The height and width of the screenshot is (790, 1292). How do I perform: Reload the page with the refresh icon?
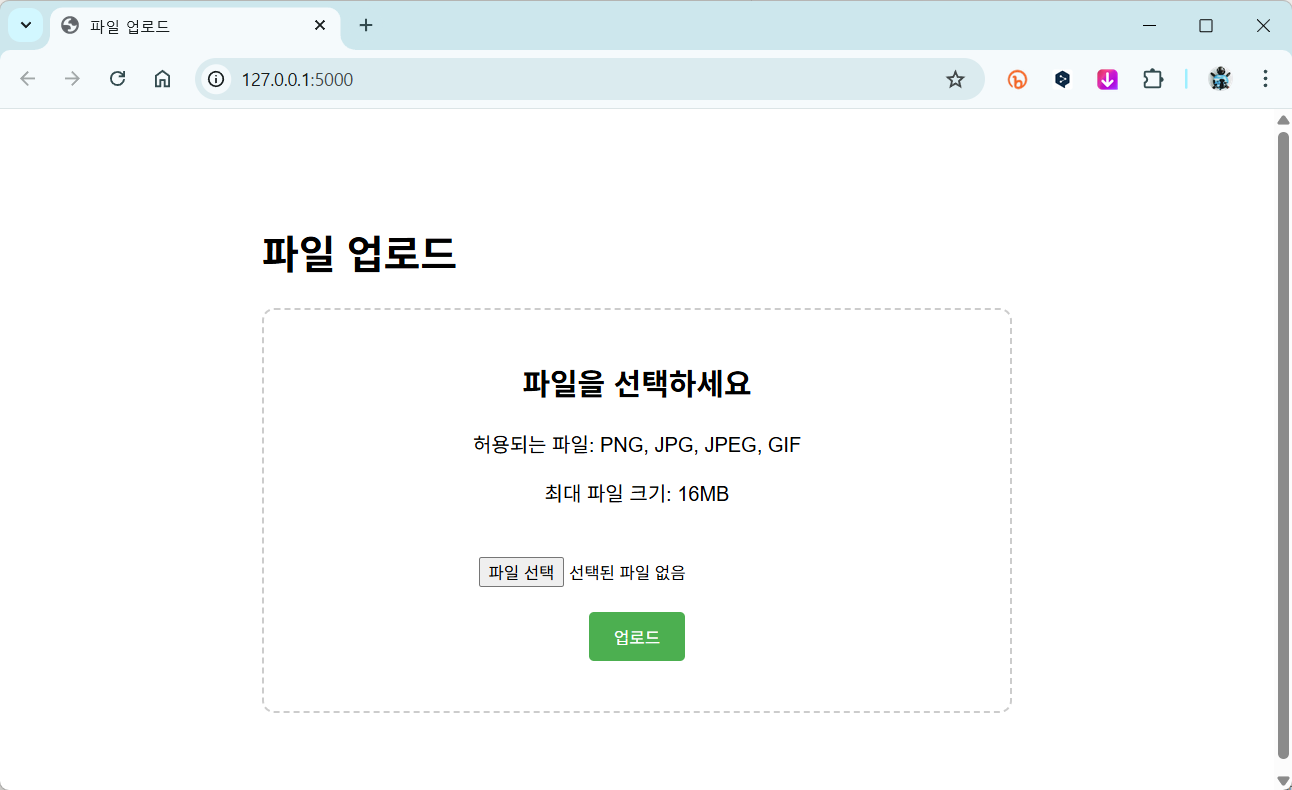[x=117, y=79]
